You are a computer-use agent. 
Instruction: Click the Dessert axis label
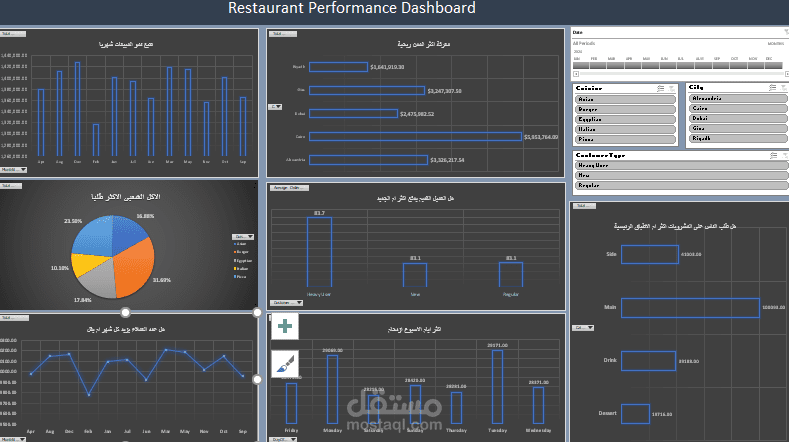[607, 413]
